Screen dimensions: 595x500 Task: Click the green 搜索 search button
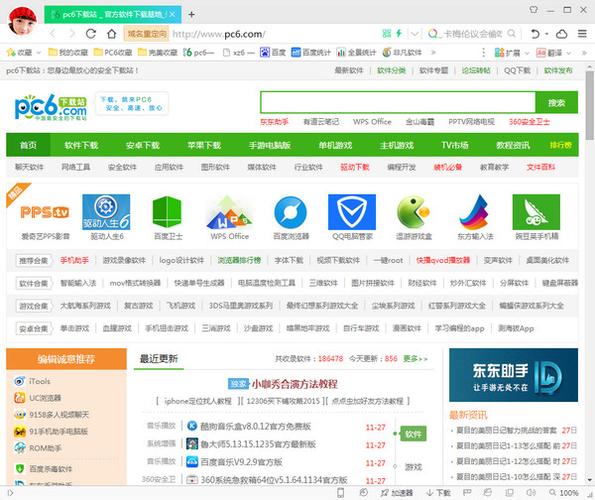click(x=557, y=102)
